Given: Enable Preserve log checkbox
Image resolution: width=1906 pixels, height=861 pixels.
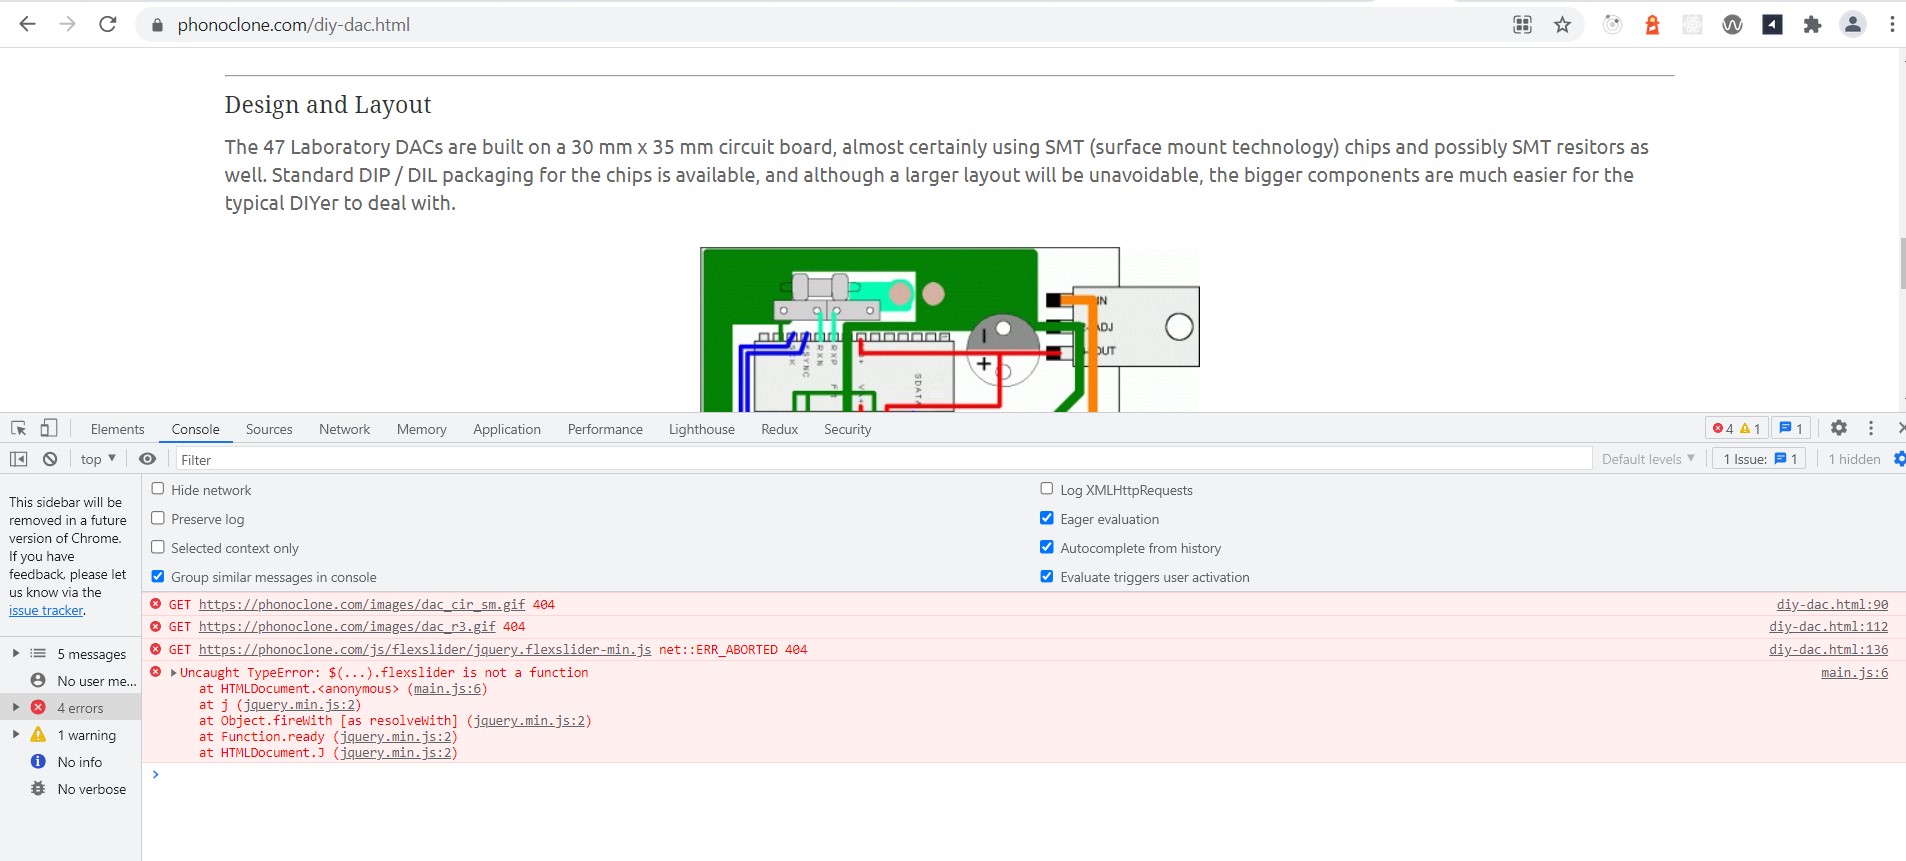Looking at the screenshot, I should click(x=158, y=518).
